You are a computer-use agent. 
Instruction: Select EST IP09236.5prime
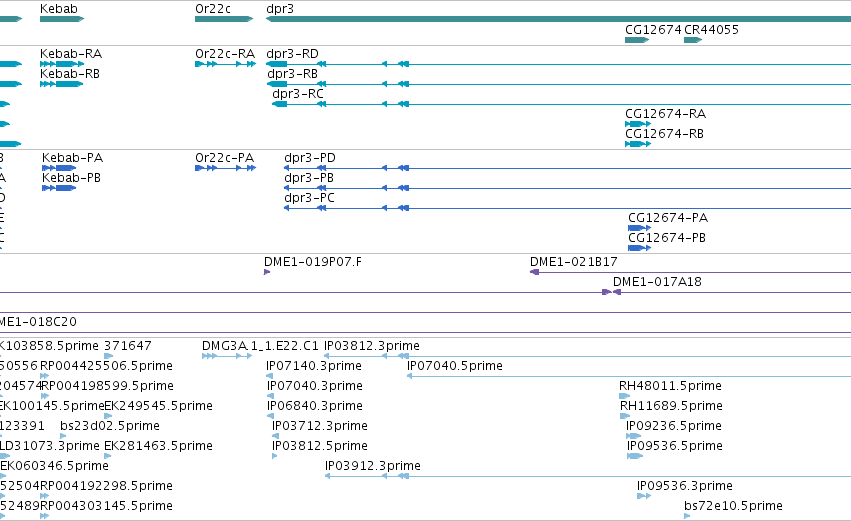633,436
